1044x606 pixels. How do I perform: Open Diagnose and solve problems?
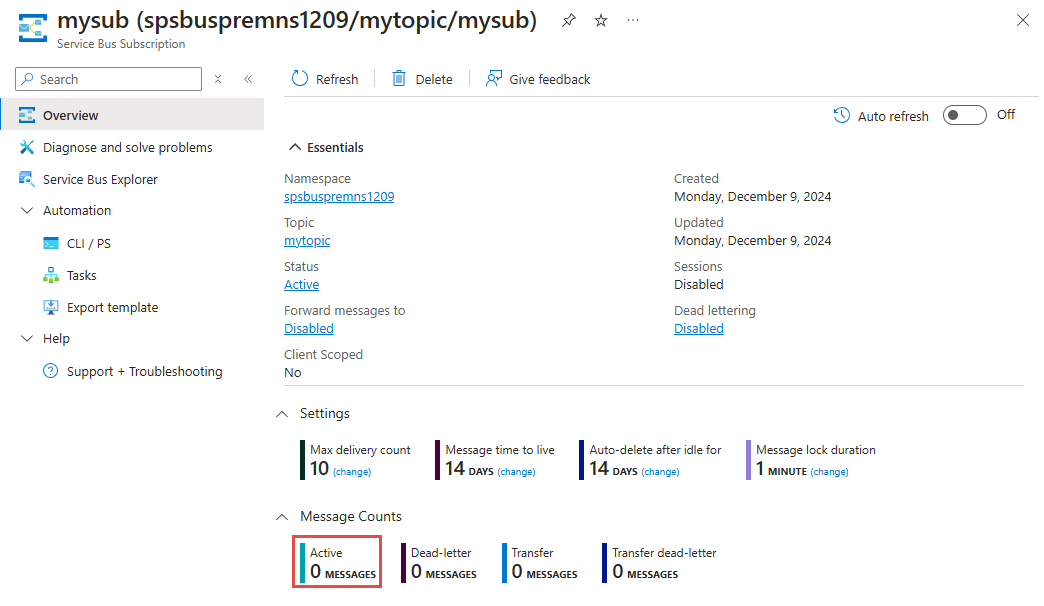pyautogui.click(x=127, y=147)
